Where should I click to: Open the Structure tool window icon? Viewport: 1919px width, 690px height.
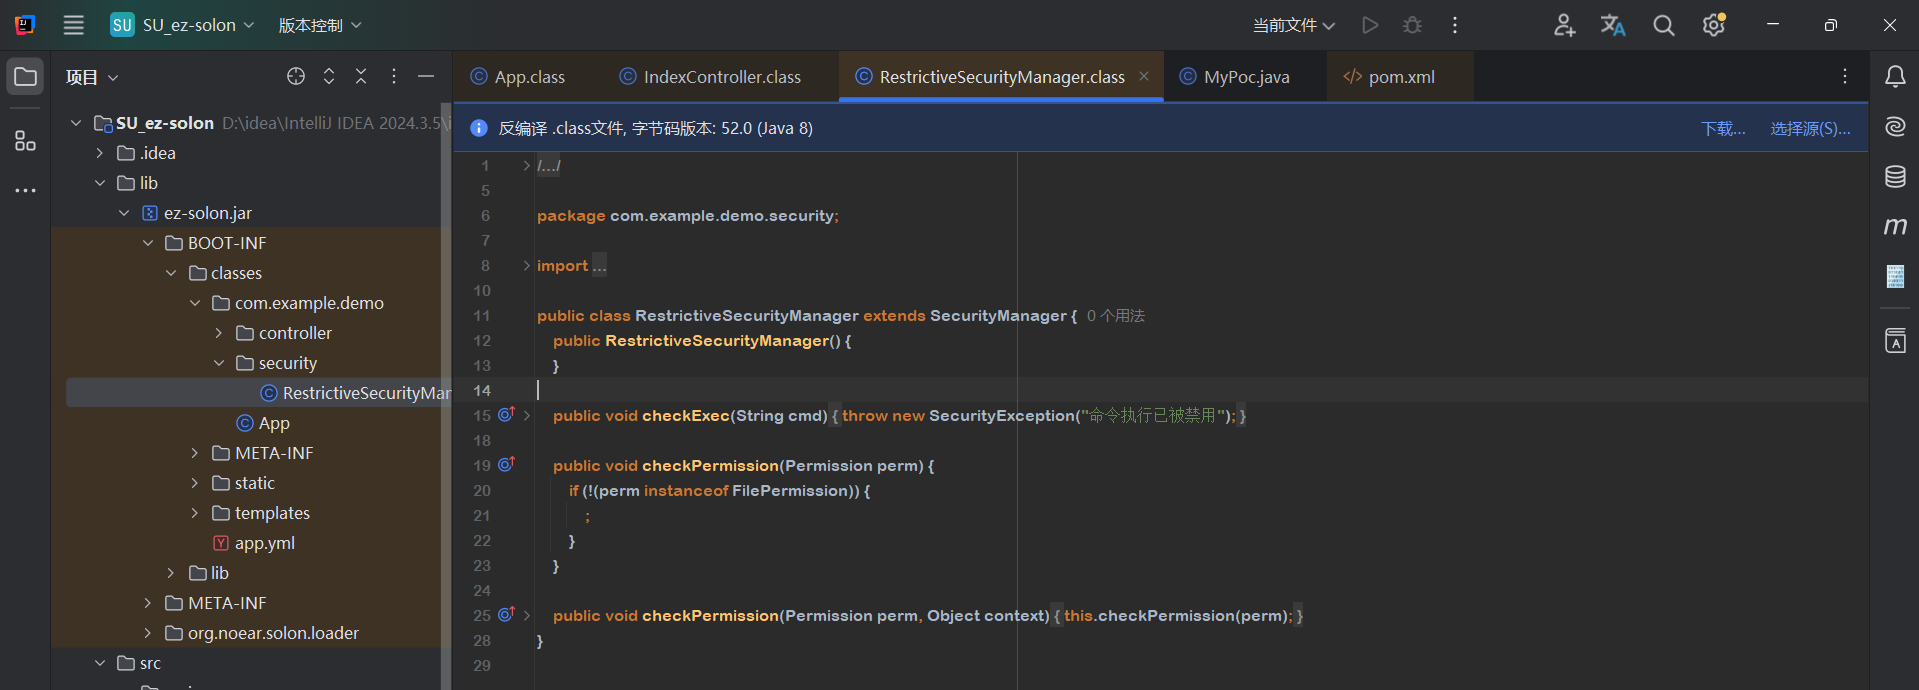point(25,141)
